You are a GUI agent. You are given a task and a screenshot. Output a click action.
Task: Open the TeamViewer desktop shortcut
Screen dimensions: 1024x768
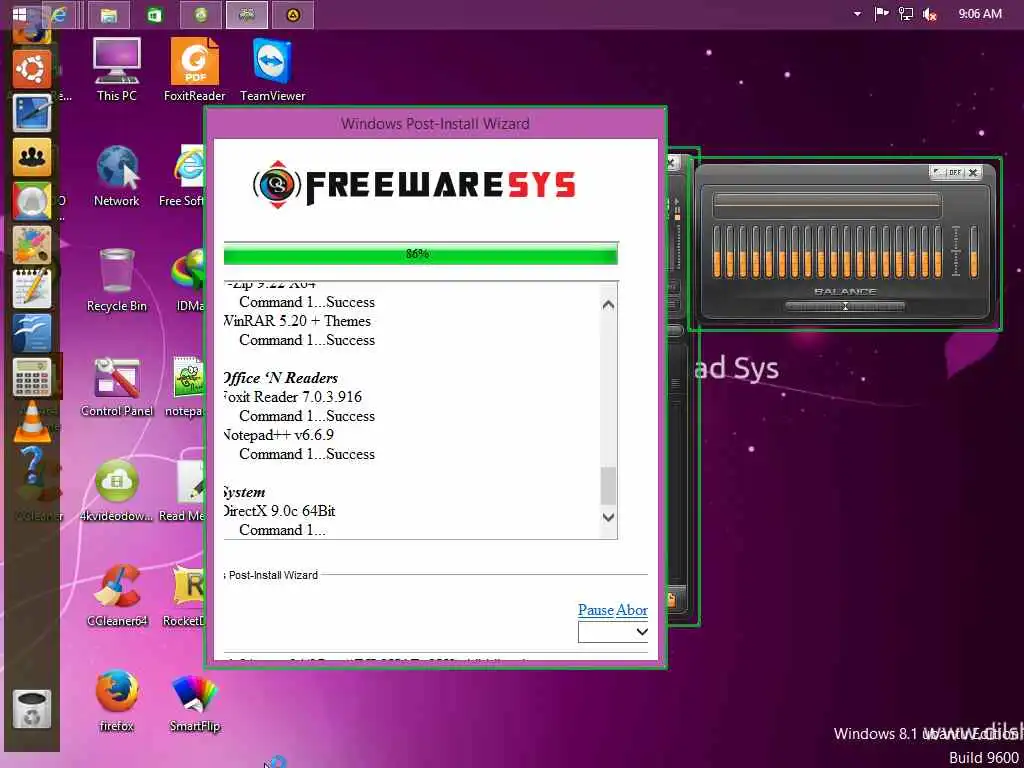point(272,69)
